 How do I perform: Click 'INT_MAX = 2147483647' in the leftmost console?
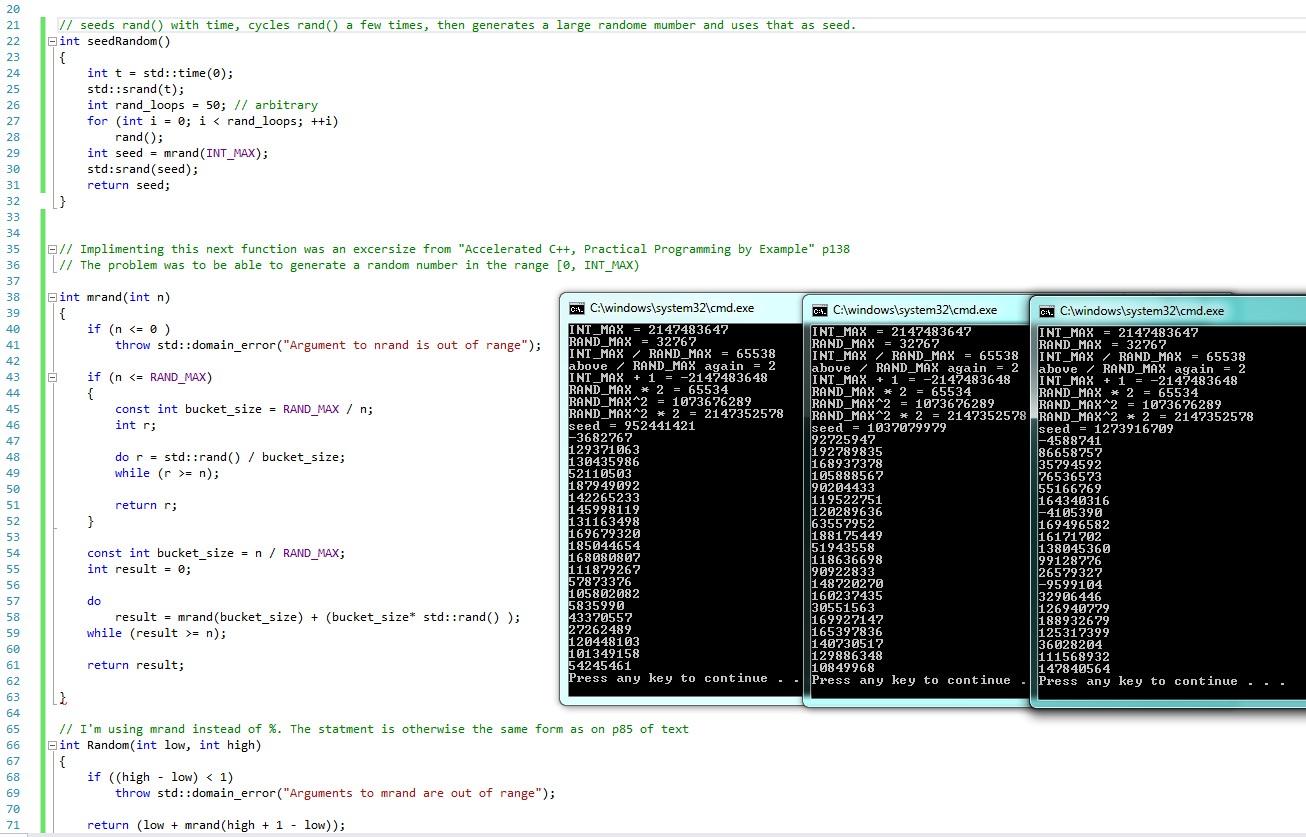(649, 330)
